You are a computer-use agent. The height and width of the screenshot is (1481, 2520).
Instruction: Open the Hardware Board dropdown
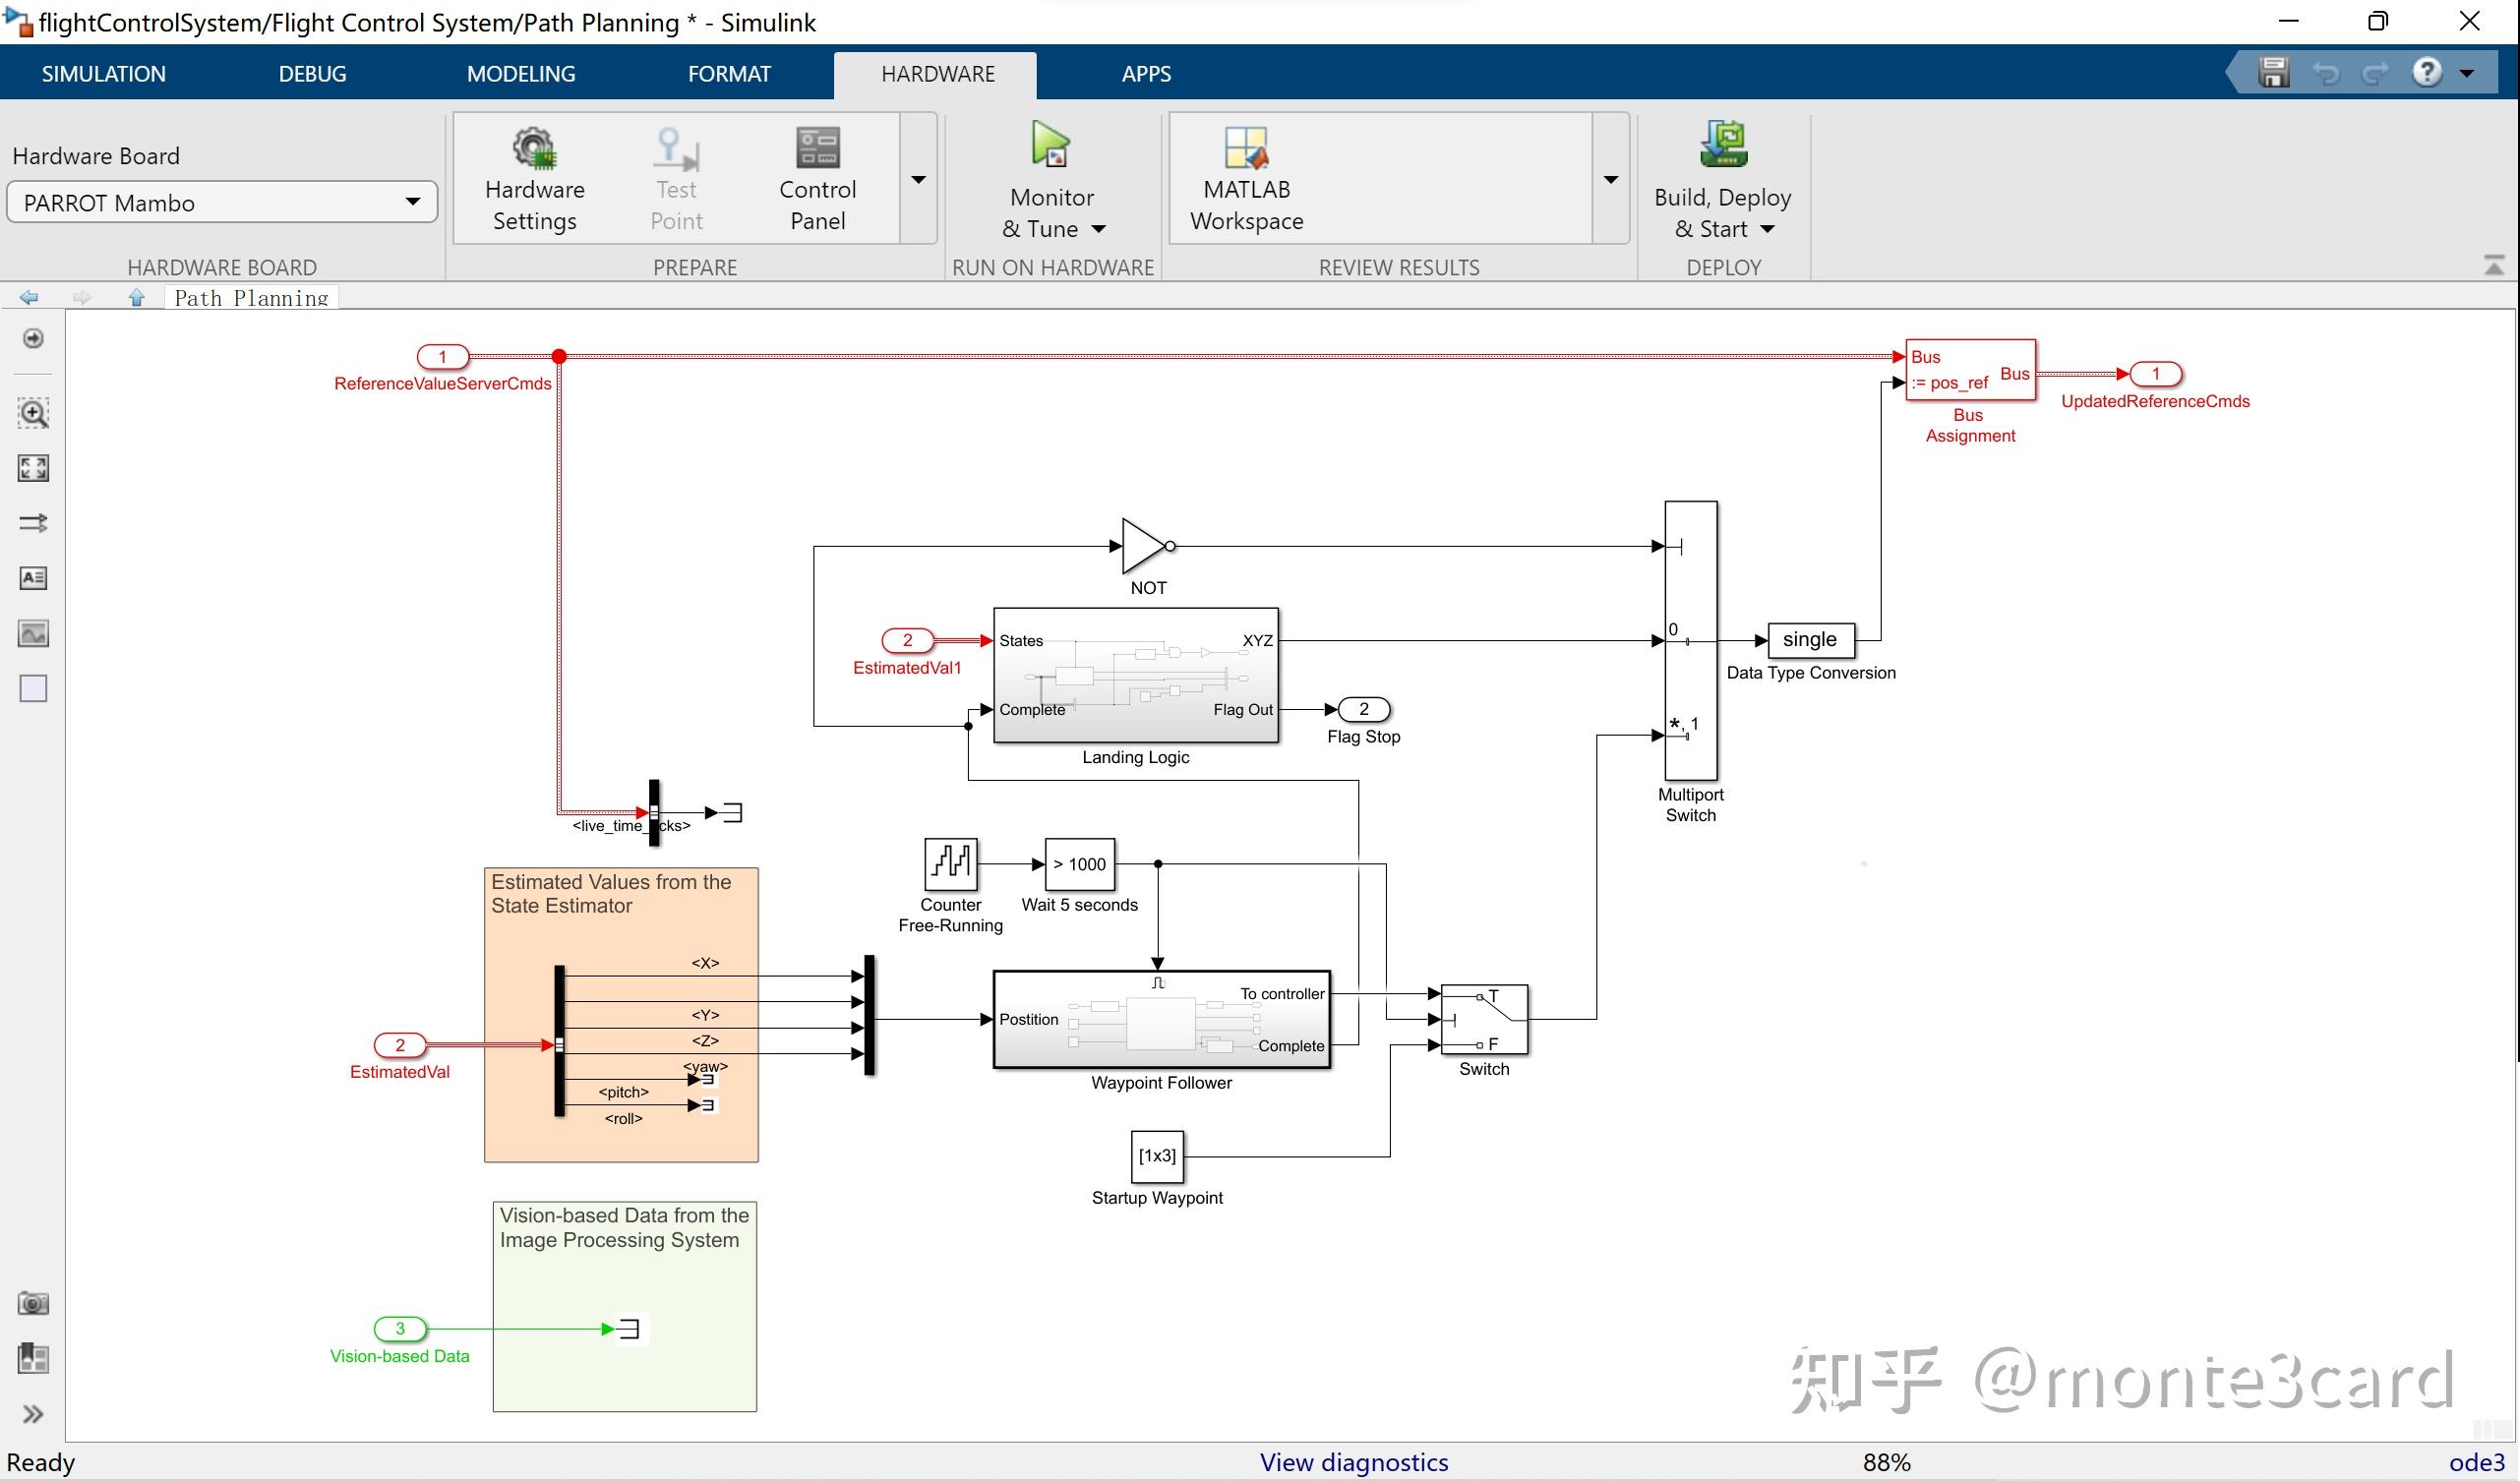pos(413,202)
